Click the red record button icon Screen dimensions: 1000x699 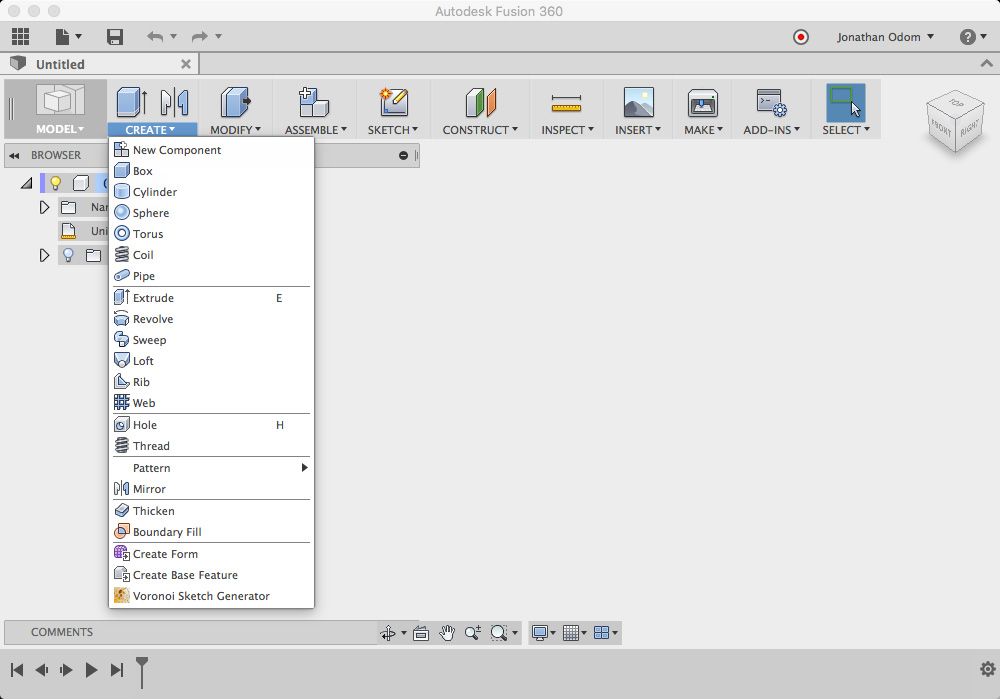(x=800, y=37)
